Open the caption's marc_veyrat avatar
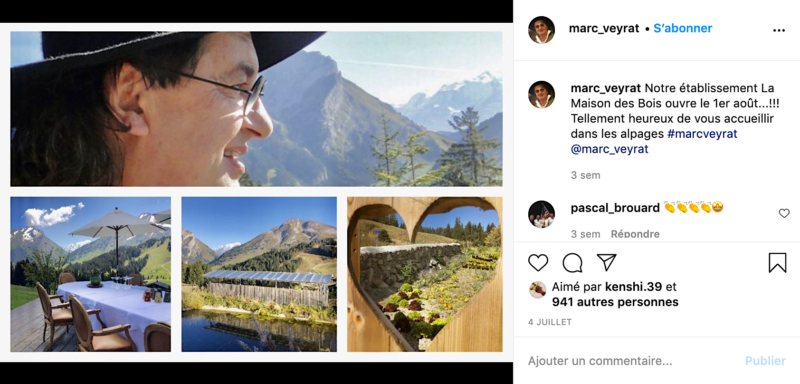Screen dimensions: 800x384 click(x=541, y=95)
